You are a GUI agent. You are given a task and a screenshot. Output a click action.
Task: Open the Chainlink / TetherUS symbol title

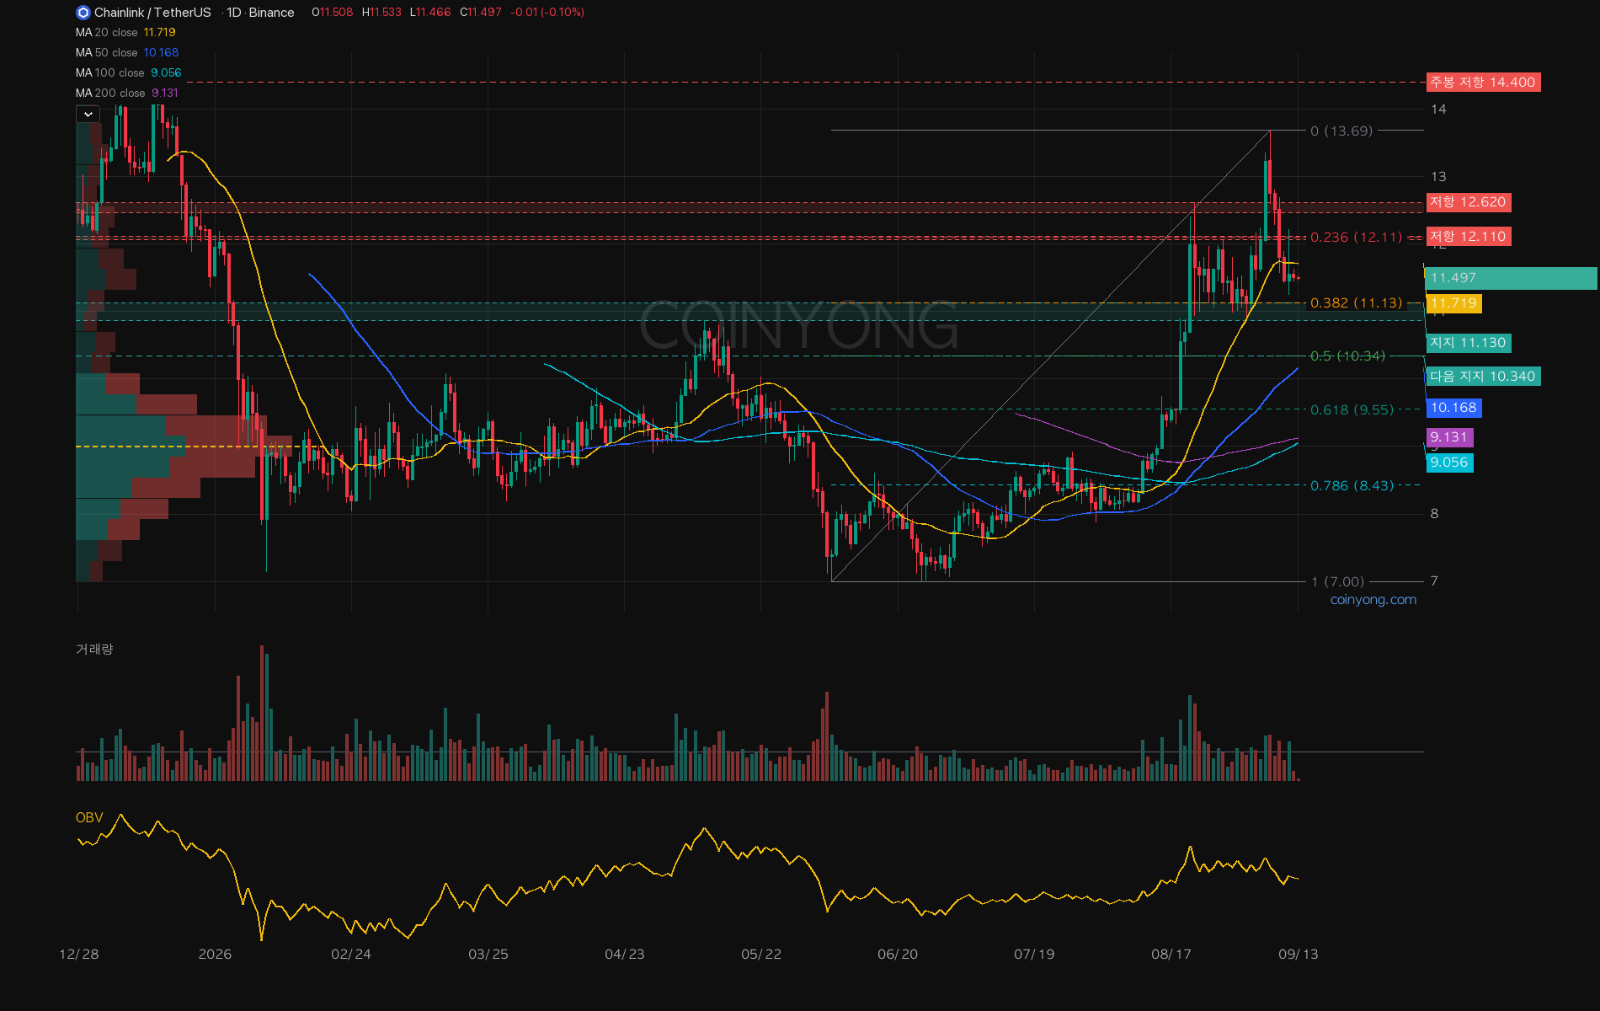(152, 13)
